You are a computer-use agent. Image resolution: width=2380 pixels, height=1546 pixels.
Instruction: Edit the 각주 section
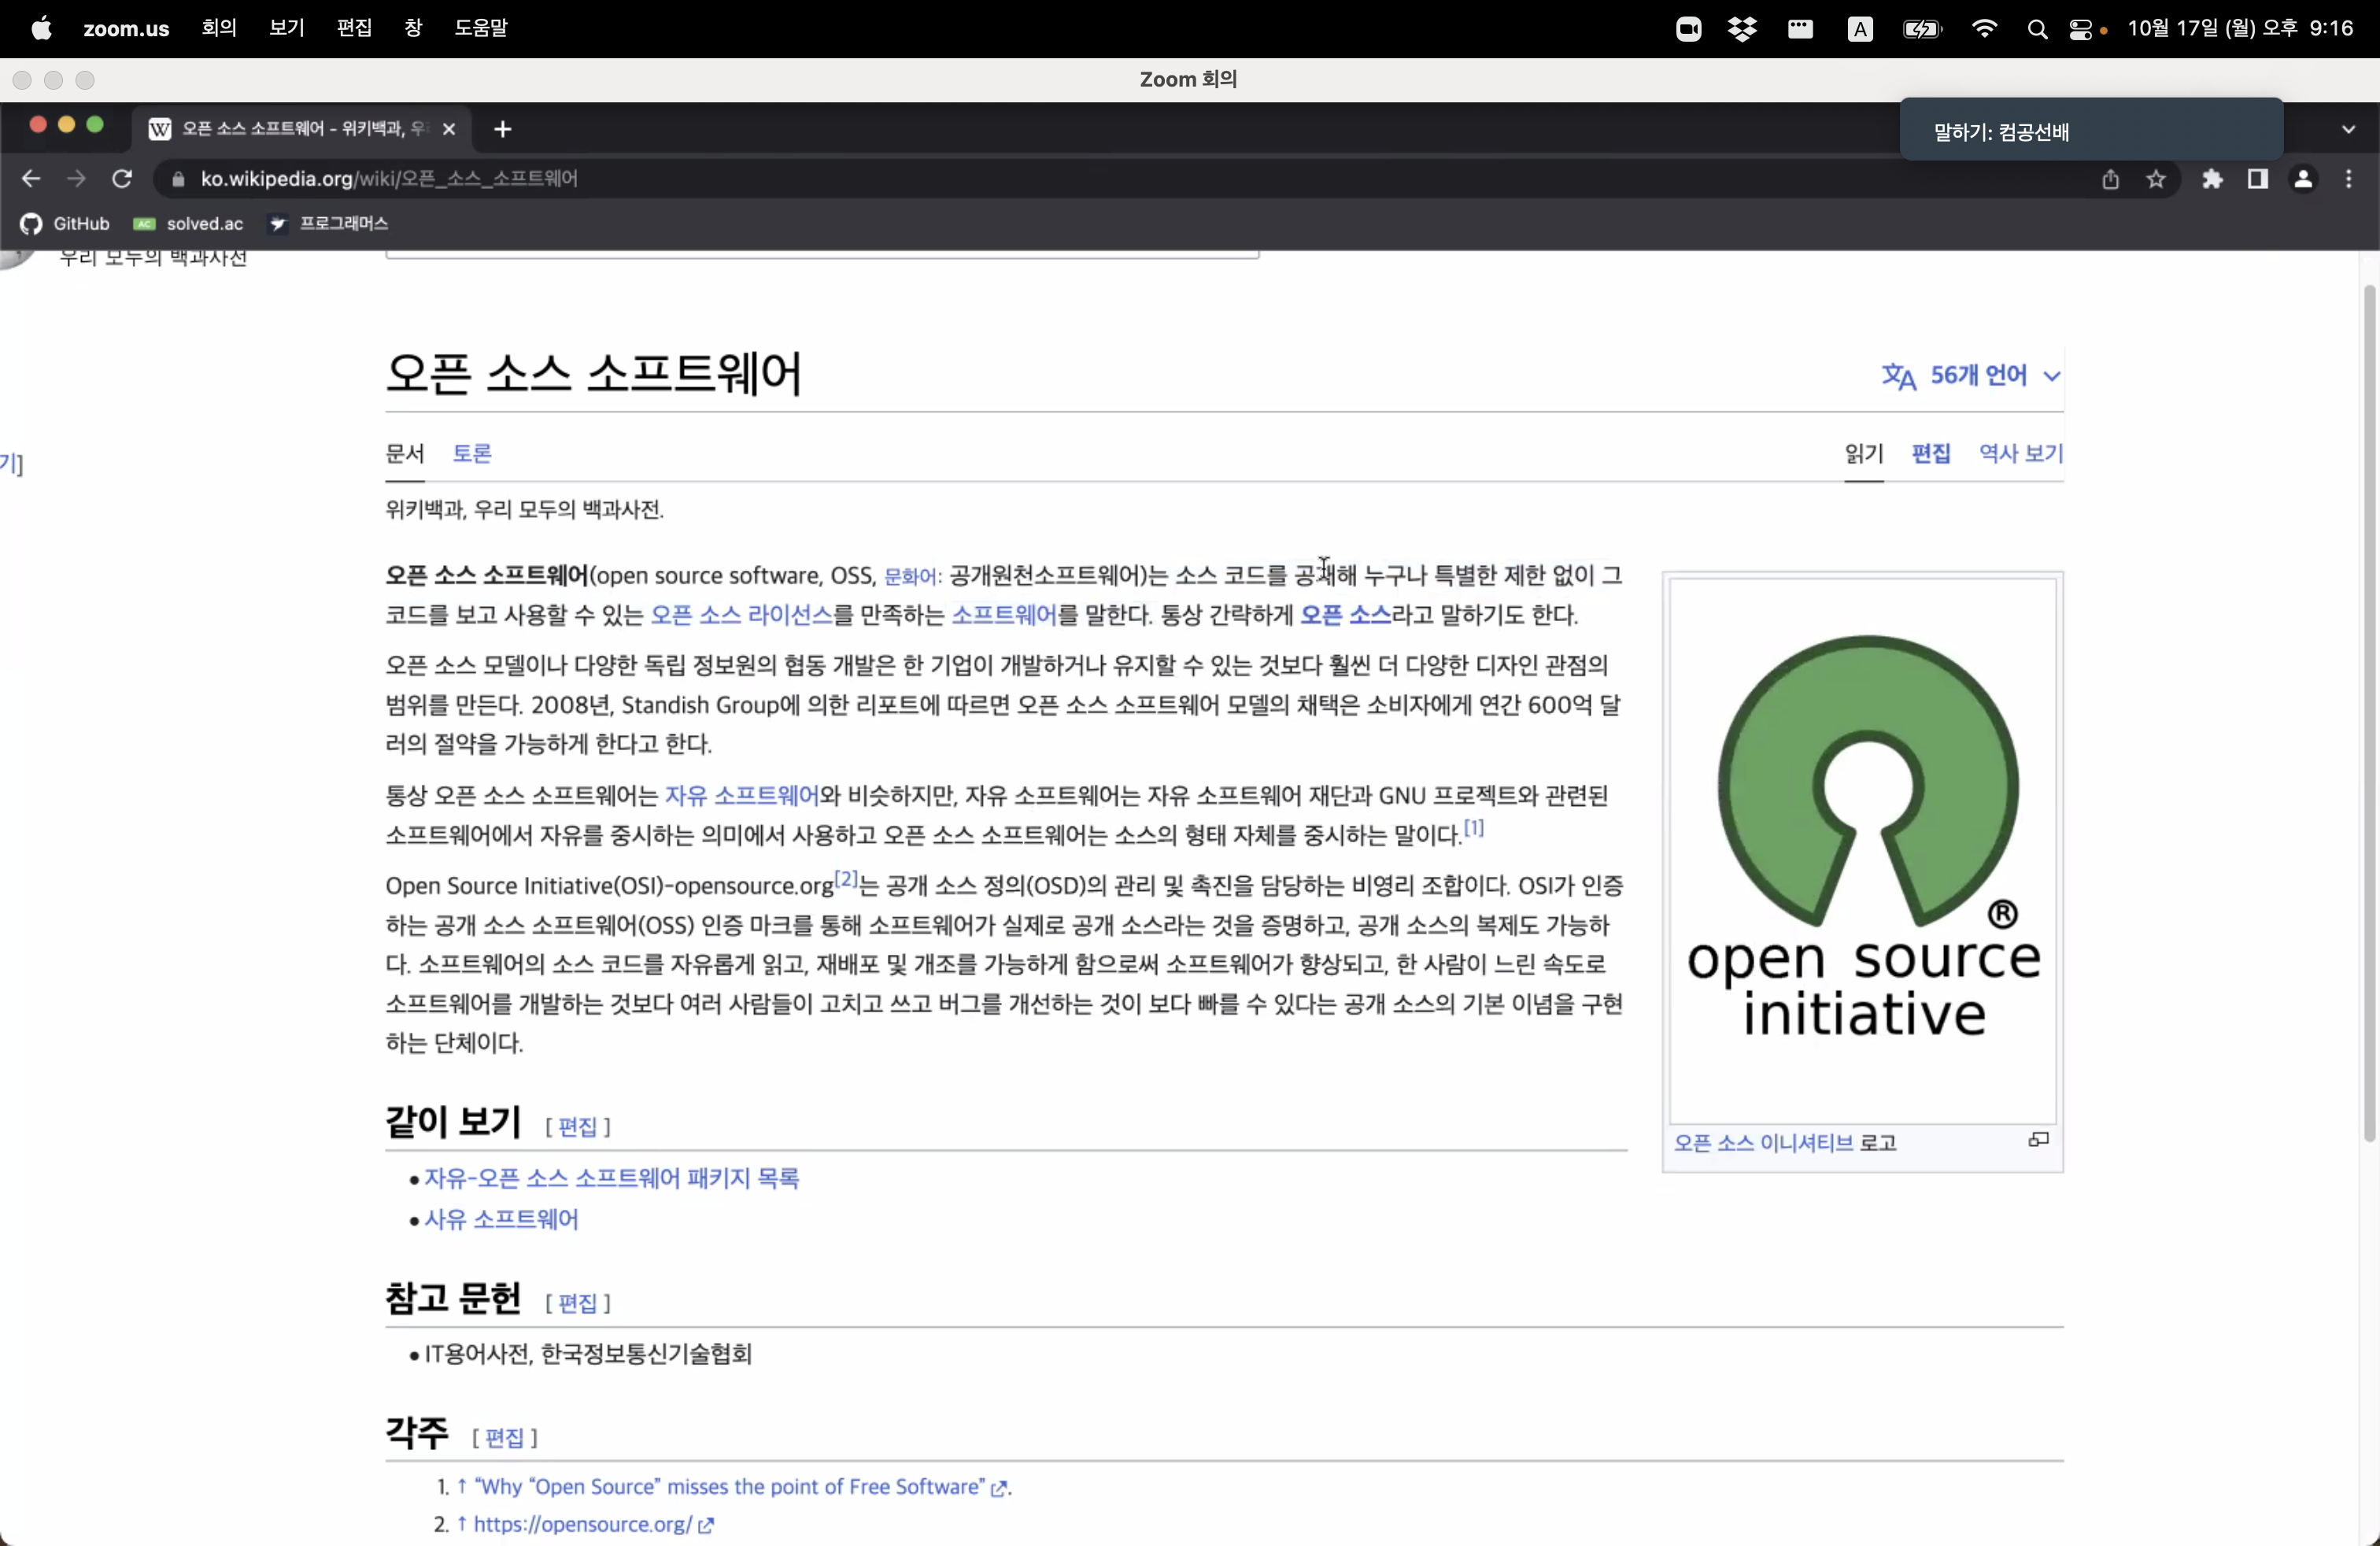click(504, 1438)
